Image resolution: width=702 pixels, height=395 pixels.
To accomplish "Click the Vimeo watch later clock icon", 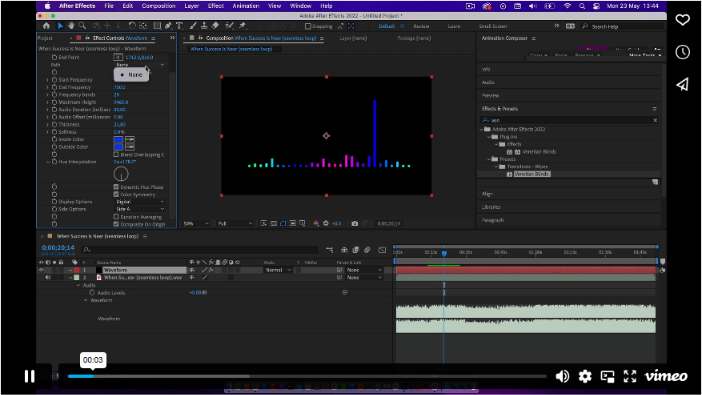I will (x=682, y=52).
